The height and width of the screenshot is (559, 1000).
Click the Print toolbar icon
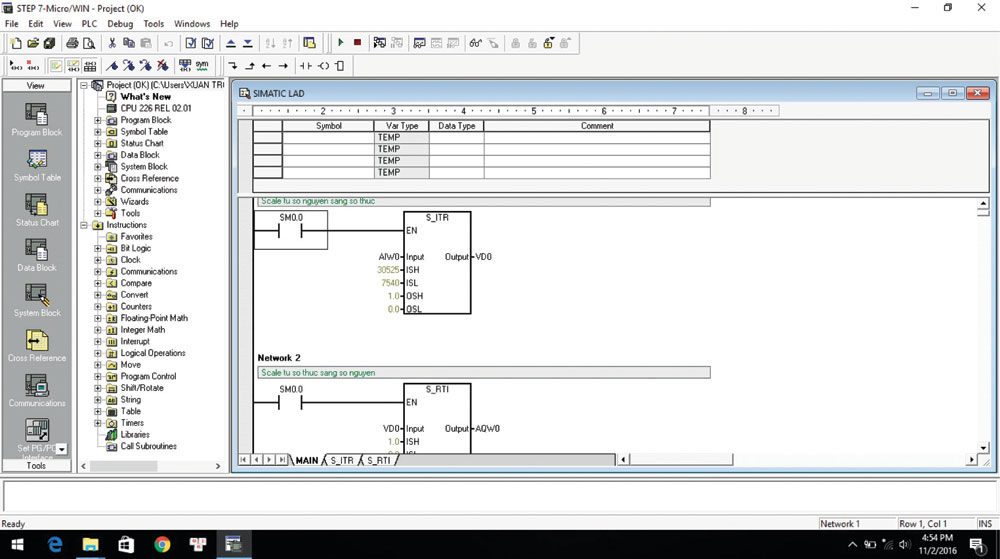(x=72, y=43)
